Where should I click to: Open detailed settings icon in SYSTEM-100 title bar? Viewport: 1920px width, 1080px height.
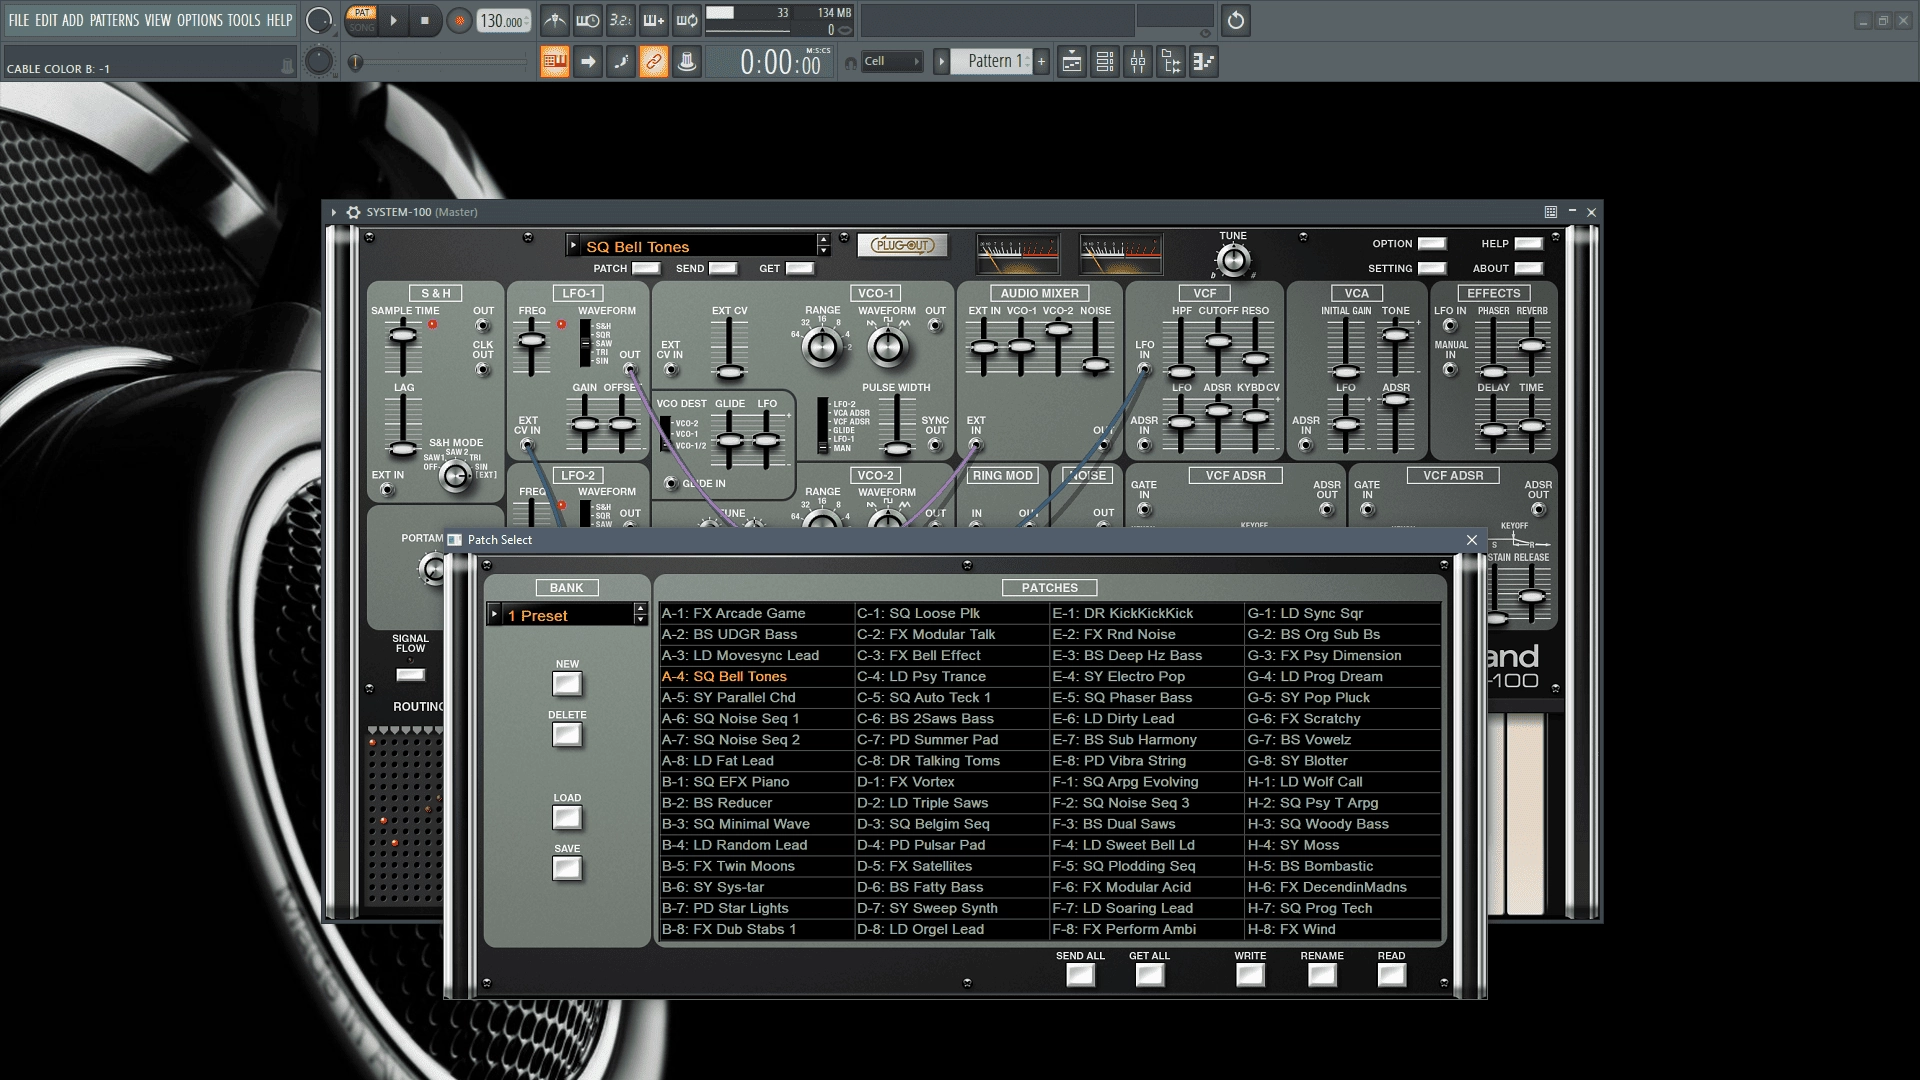click(1551, 212)
